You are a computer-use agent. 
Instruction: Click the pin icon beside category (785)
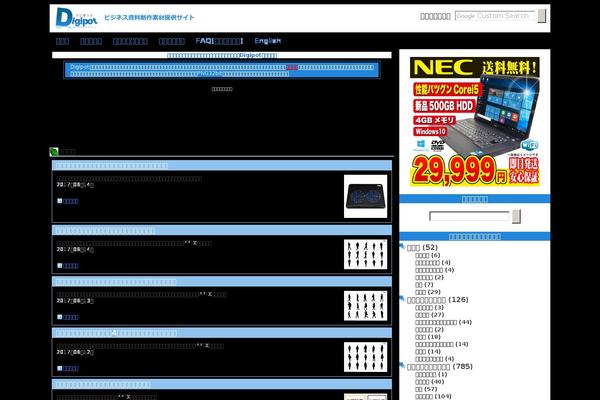402,366
